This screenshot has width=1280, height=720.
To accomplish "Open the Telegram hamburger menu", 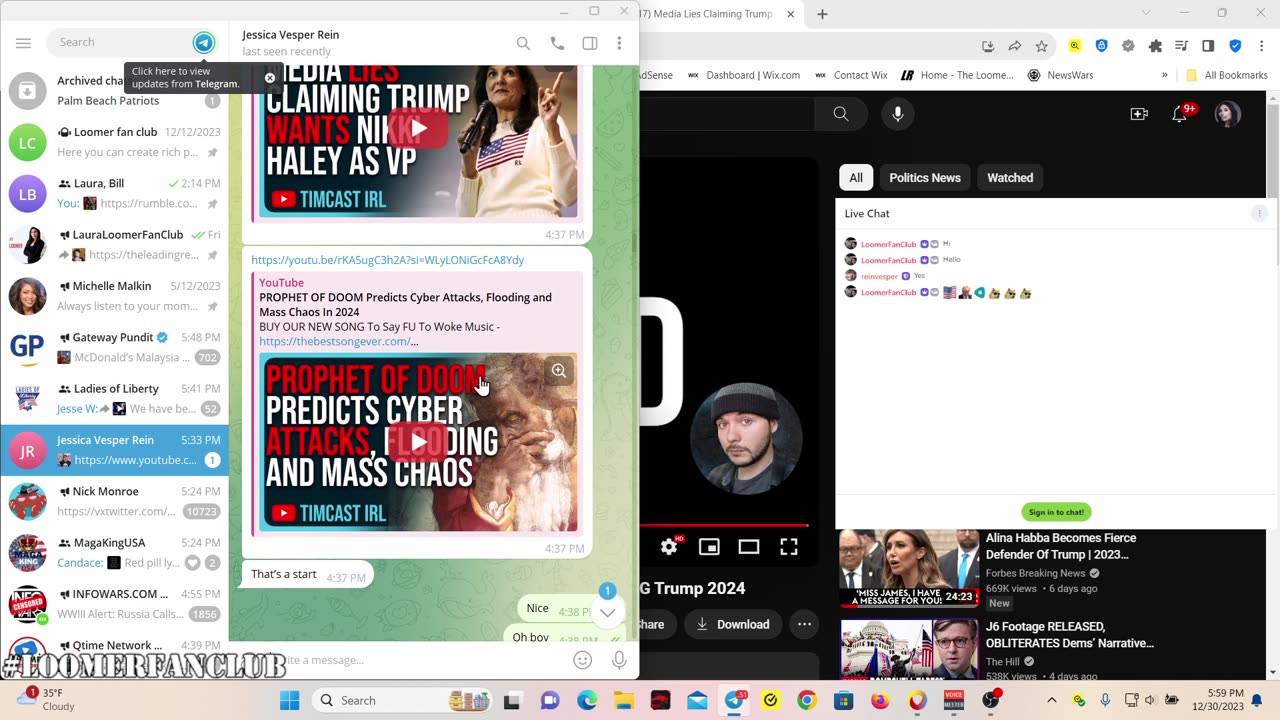I will coord(23,43).
